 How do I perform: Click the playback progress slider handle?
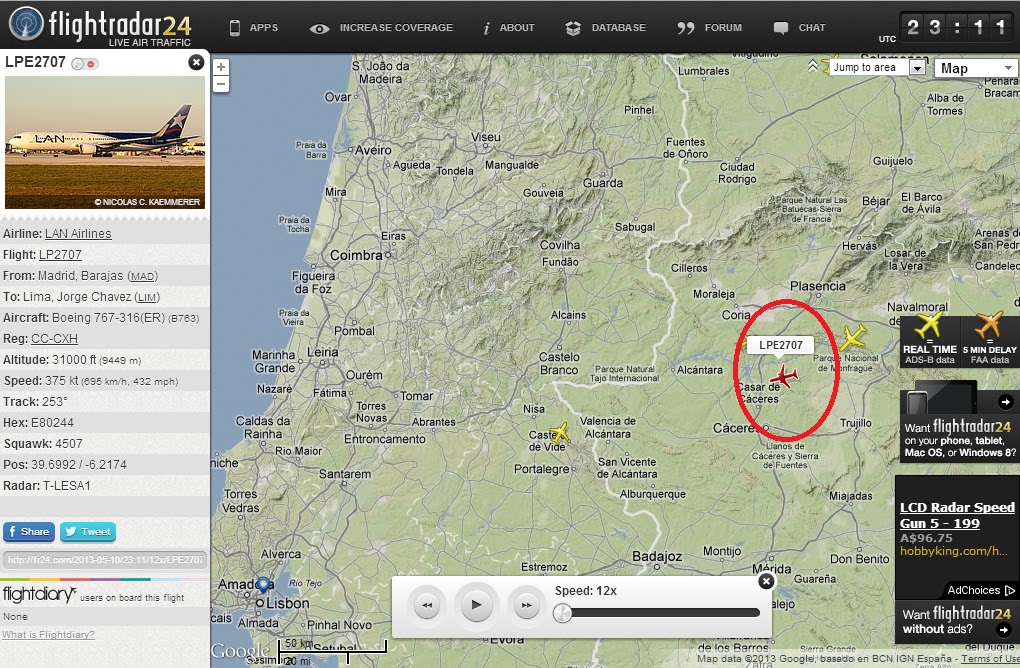point(562,613)
